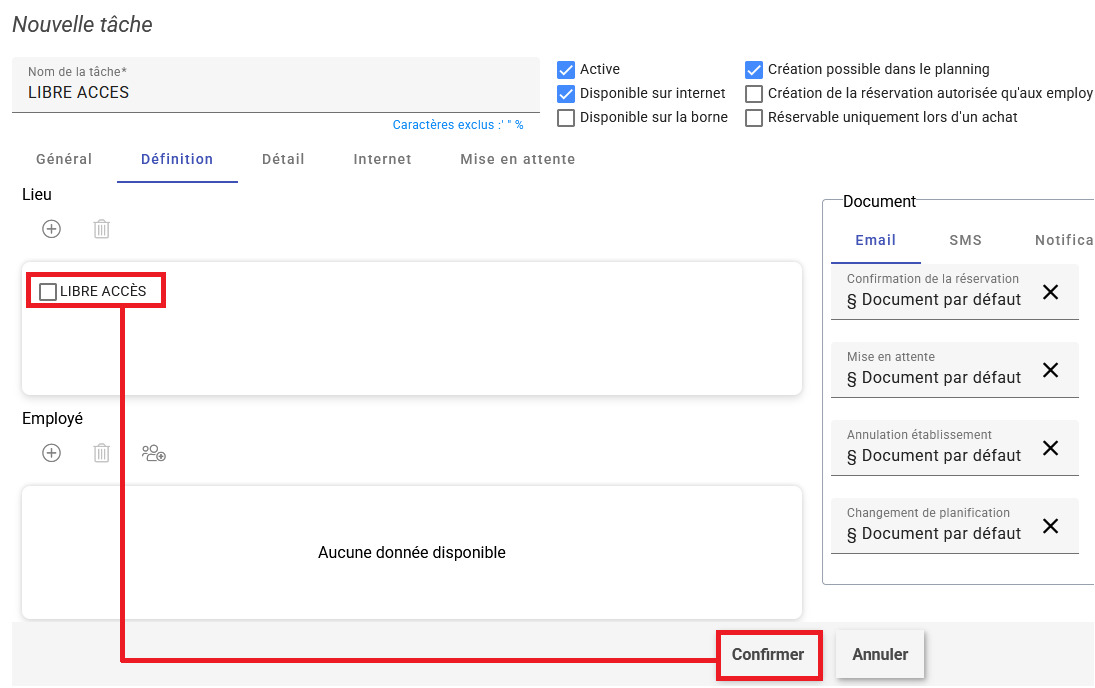Viewport: 1095px width, 688px height.
Task: Clear the Confirmation de la réservation document
Action: click(x=1050, y=292)
